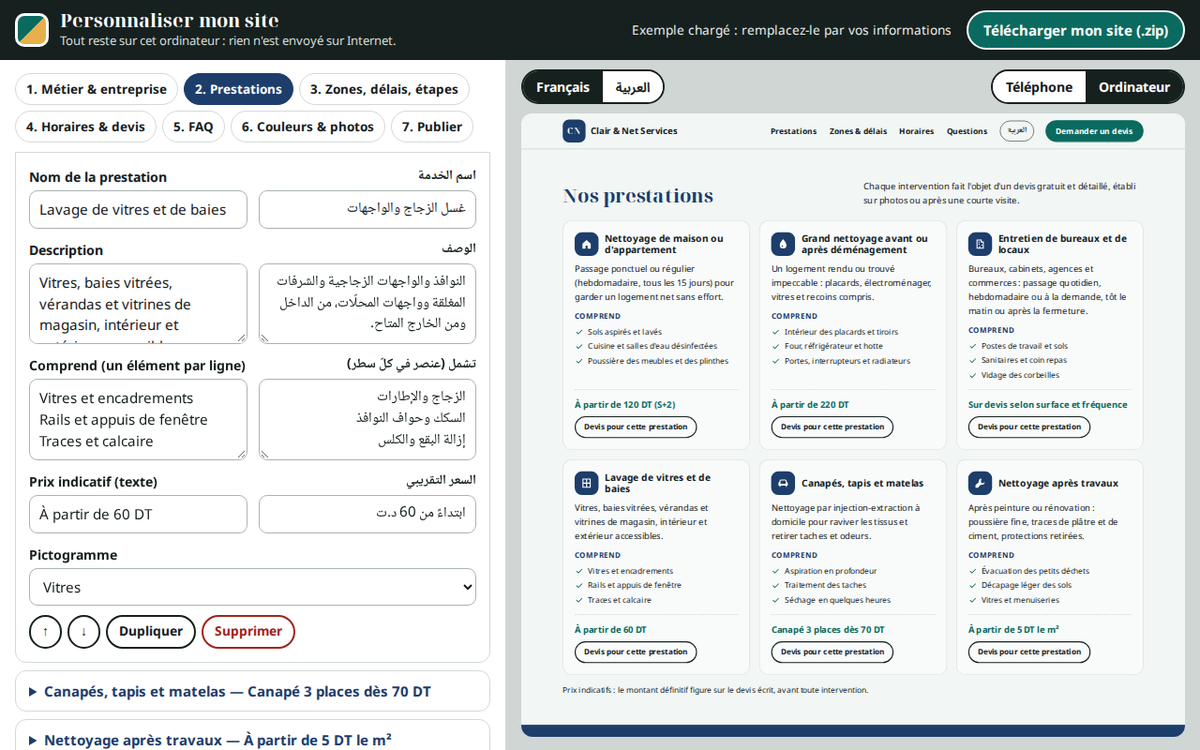Expand Nettoyage après travaux section

click(252, 739)
